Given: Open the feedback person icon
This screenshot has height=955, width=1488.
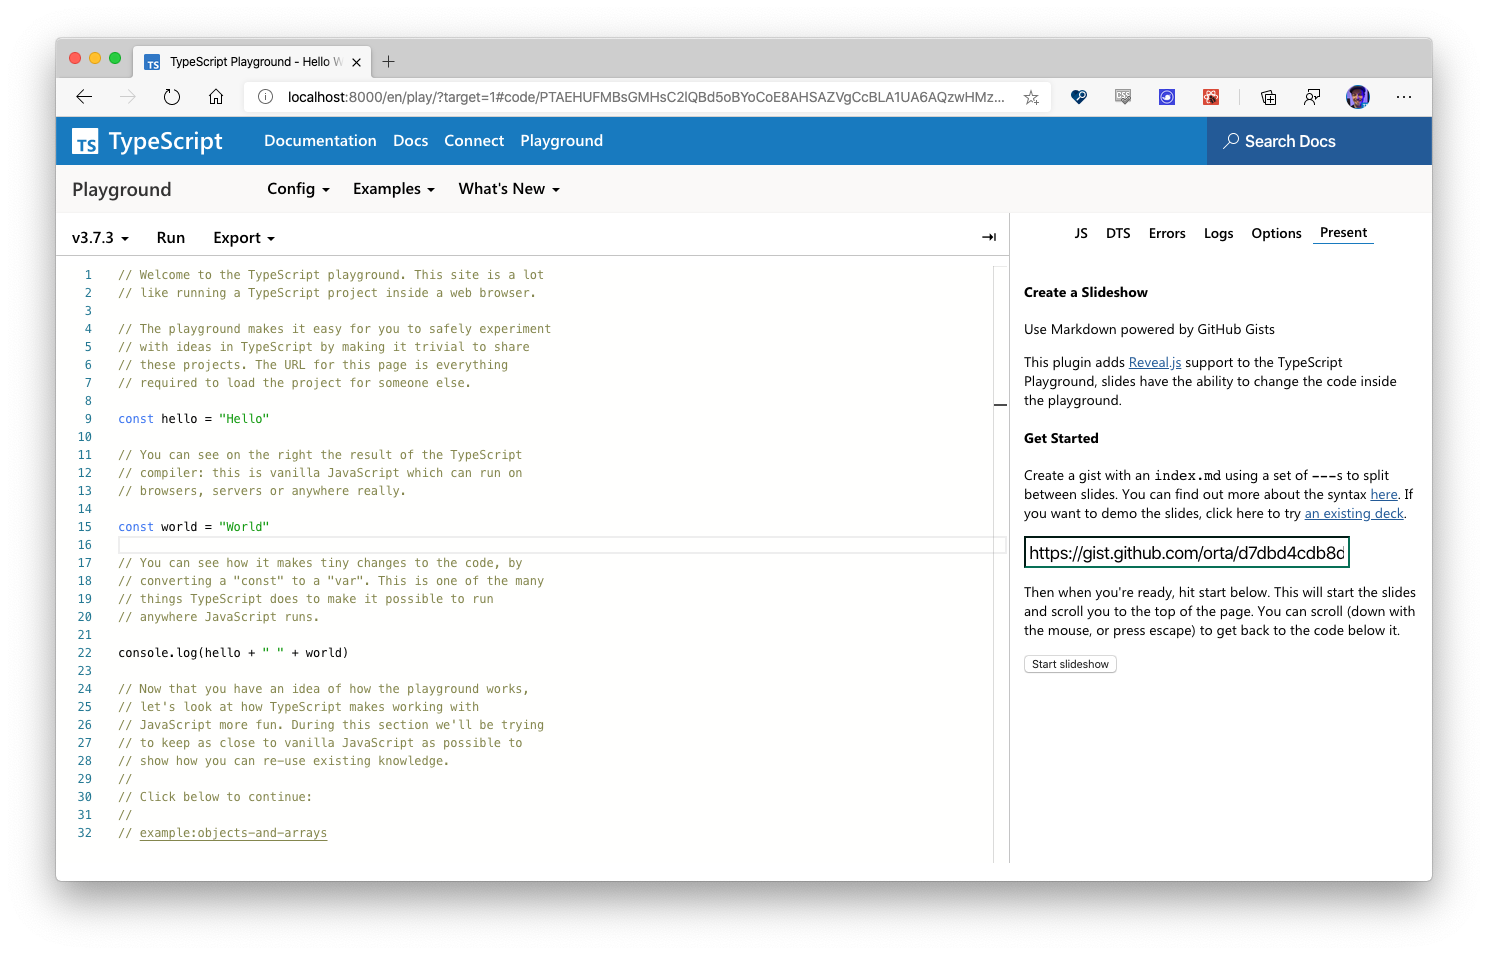Looking at the screenshot, I should click(x=1312, y=97).
